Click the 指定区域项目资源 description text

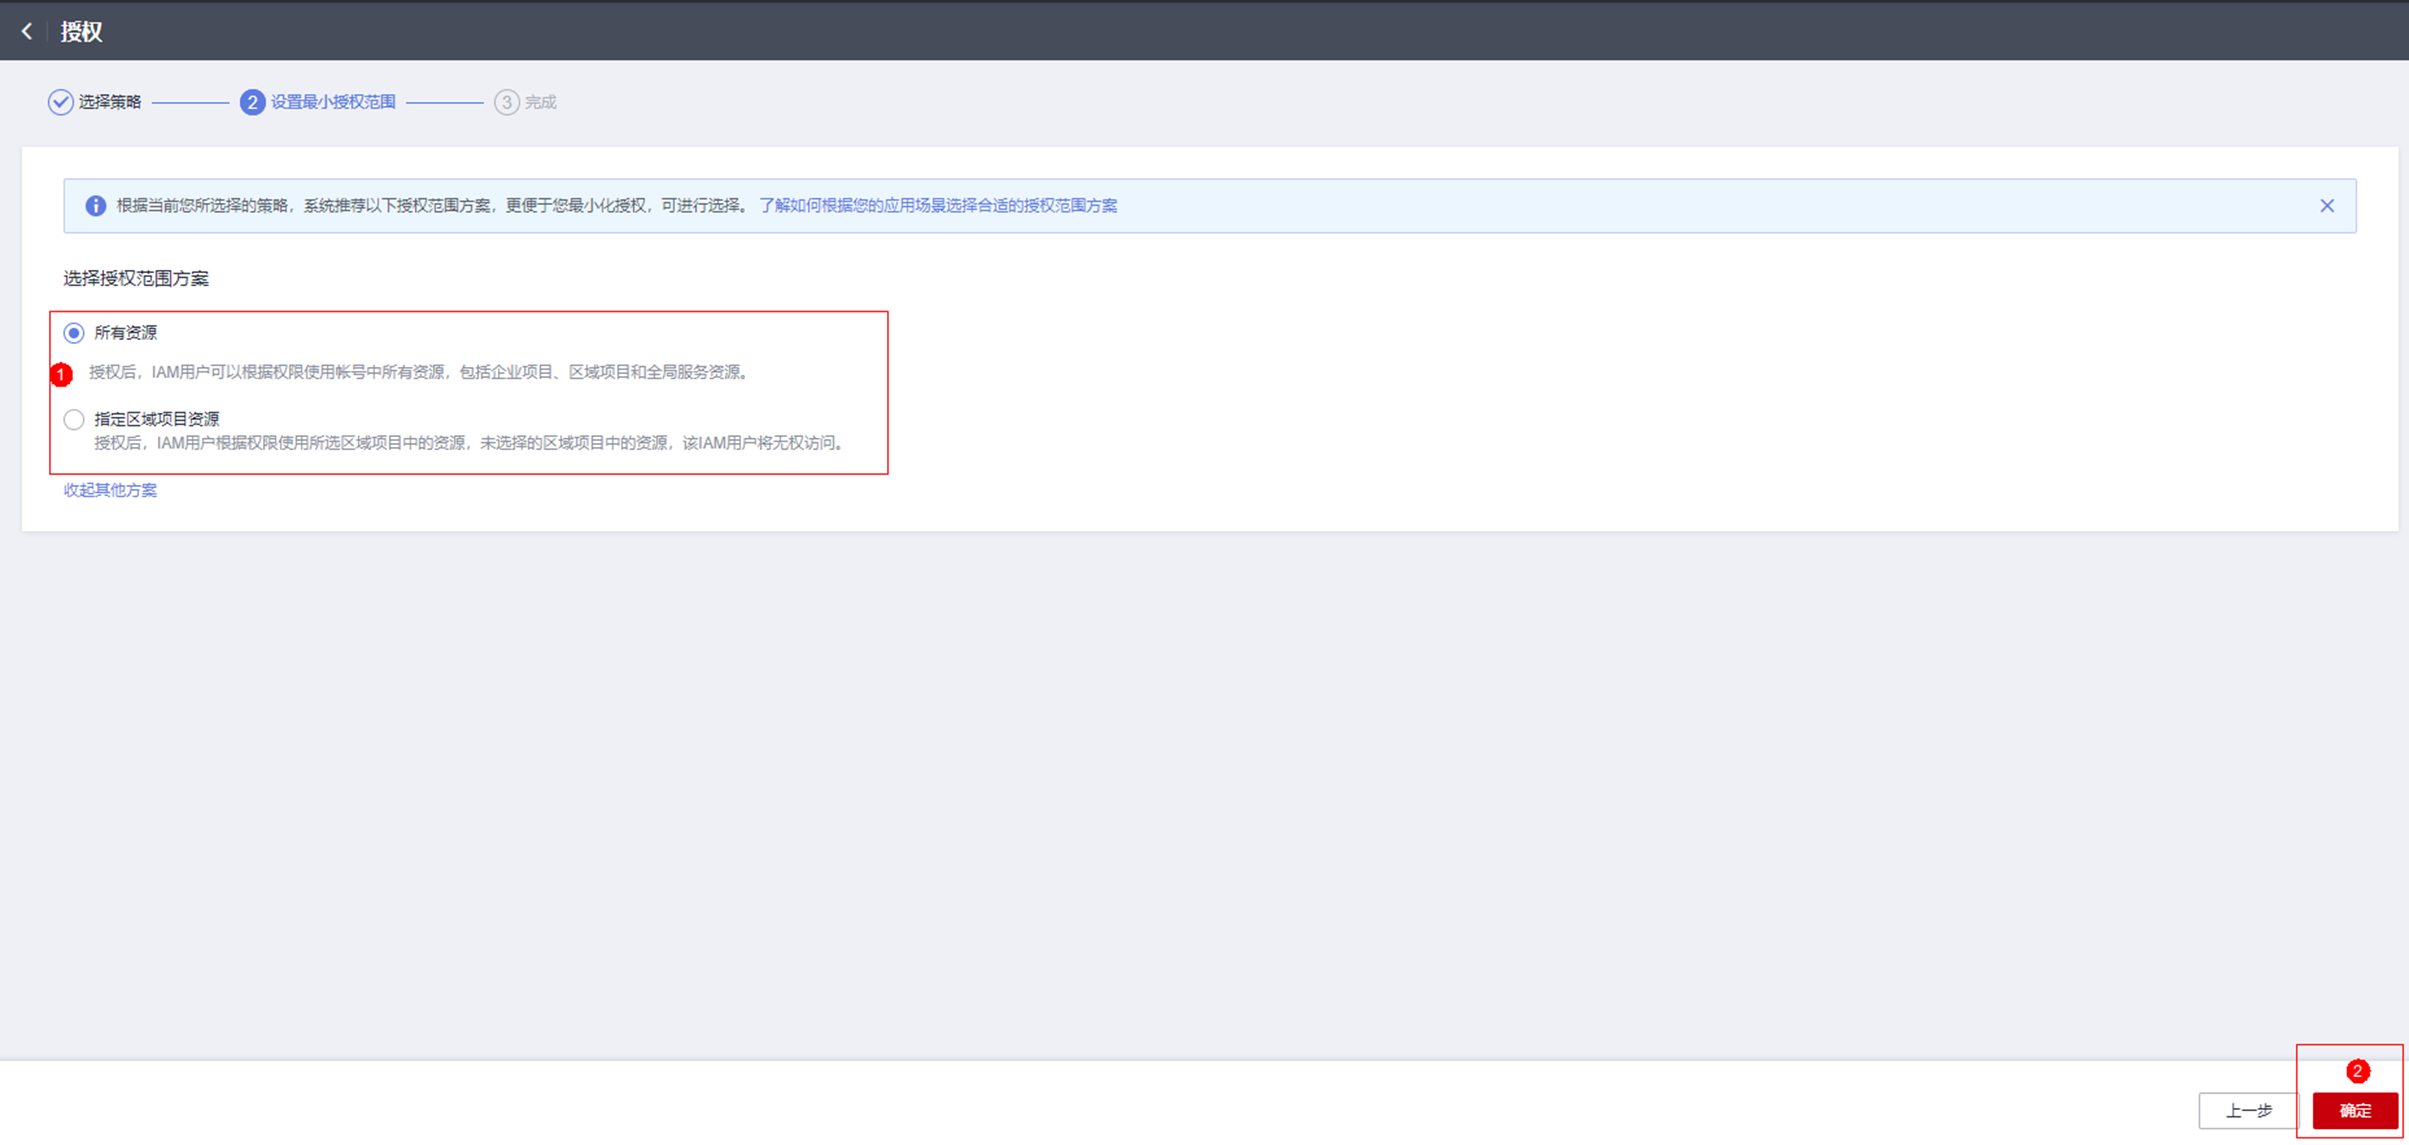[470, 443]
